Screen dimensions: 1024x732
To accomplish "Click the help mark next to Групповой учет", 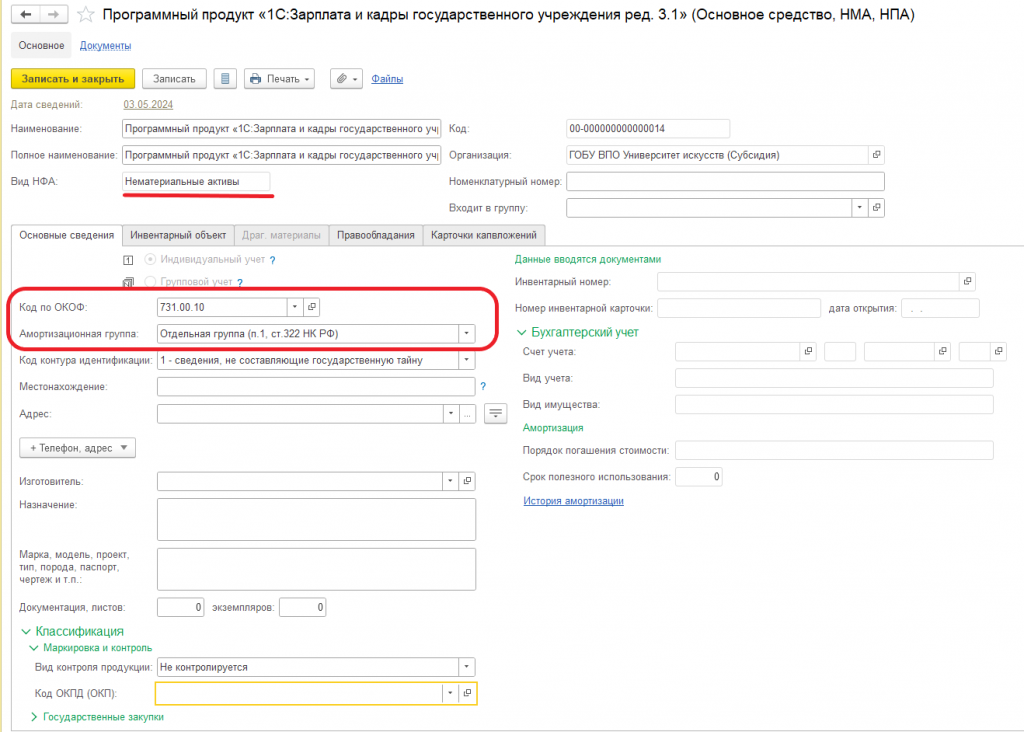I will (240, 283).
